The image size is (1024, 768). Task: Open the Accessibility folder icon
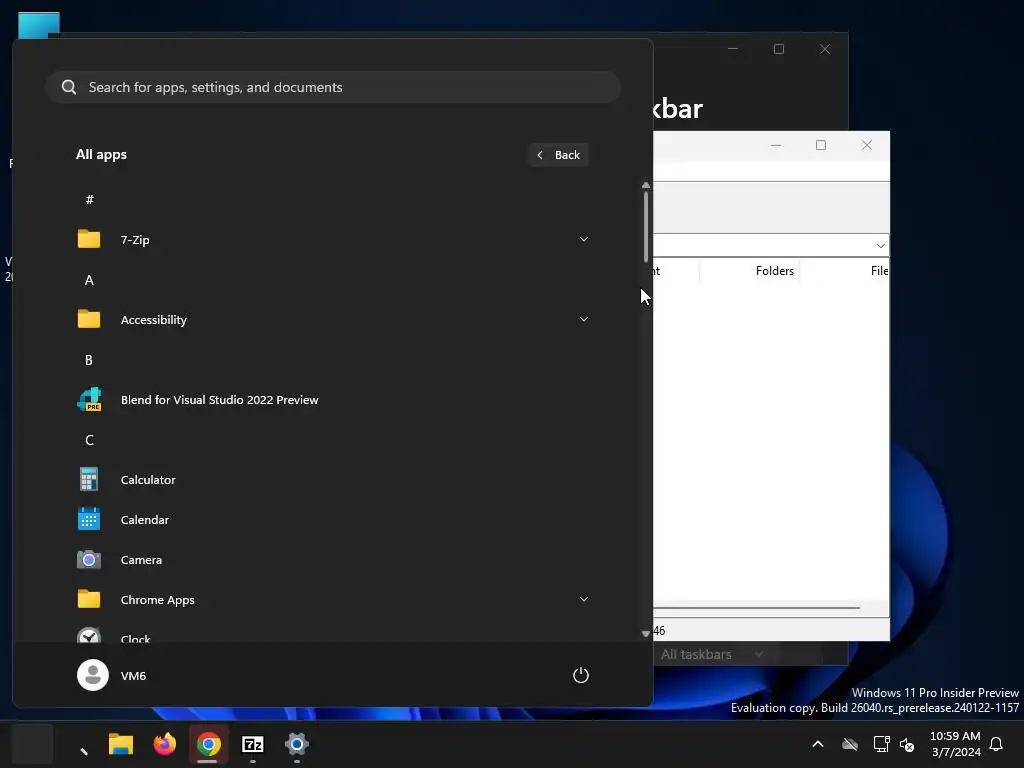coord(89,319)
